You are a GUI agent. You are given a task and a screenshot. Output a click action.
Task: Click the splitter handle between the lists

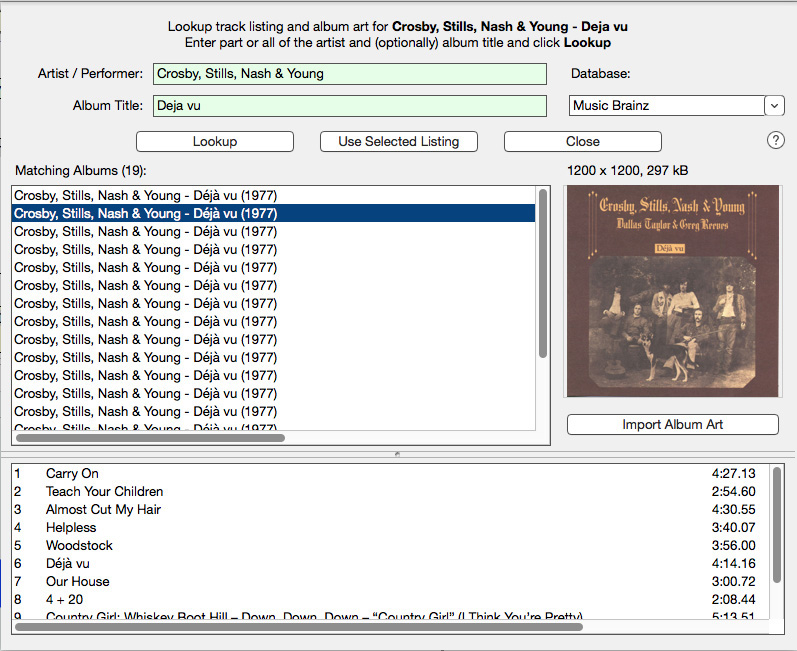point(398,454)
